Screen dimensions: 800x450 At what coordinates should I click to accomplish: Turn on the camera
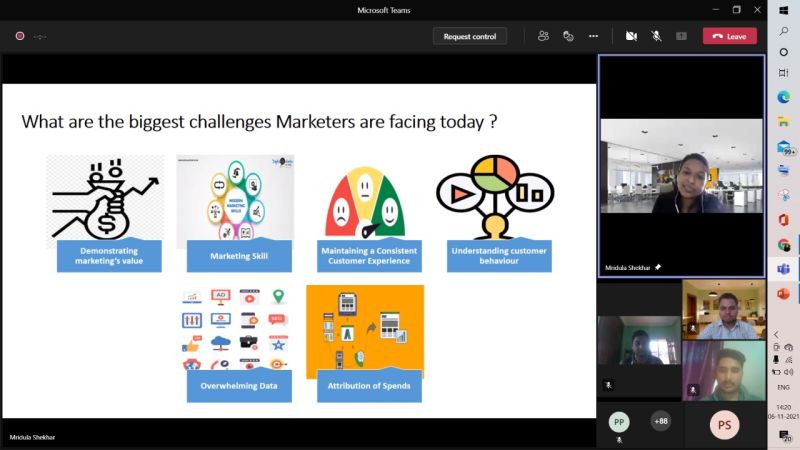[x=631, y=36]
